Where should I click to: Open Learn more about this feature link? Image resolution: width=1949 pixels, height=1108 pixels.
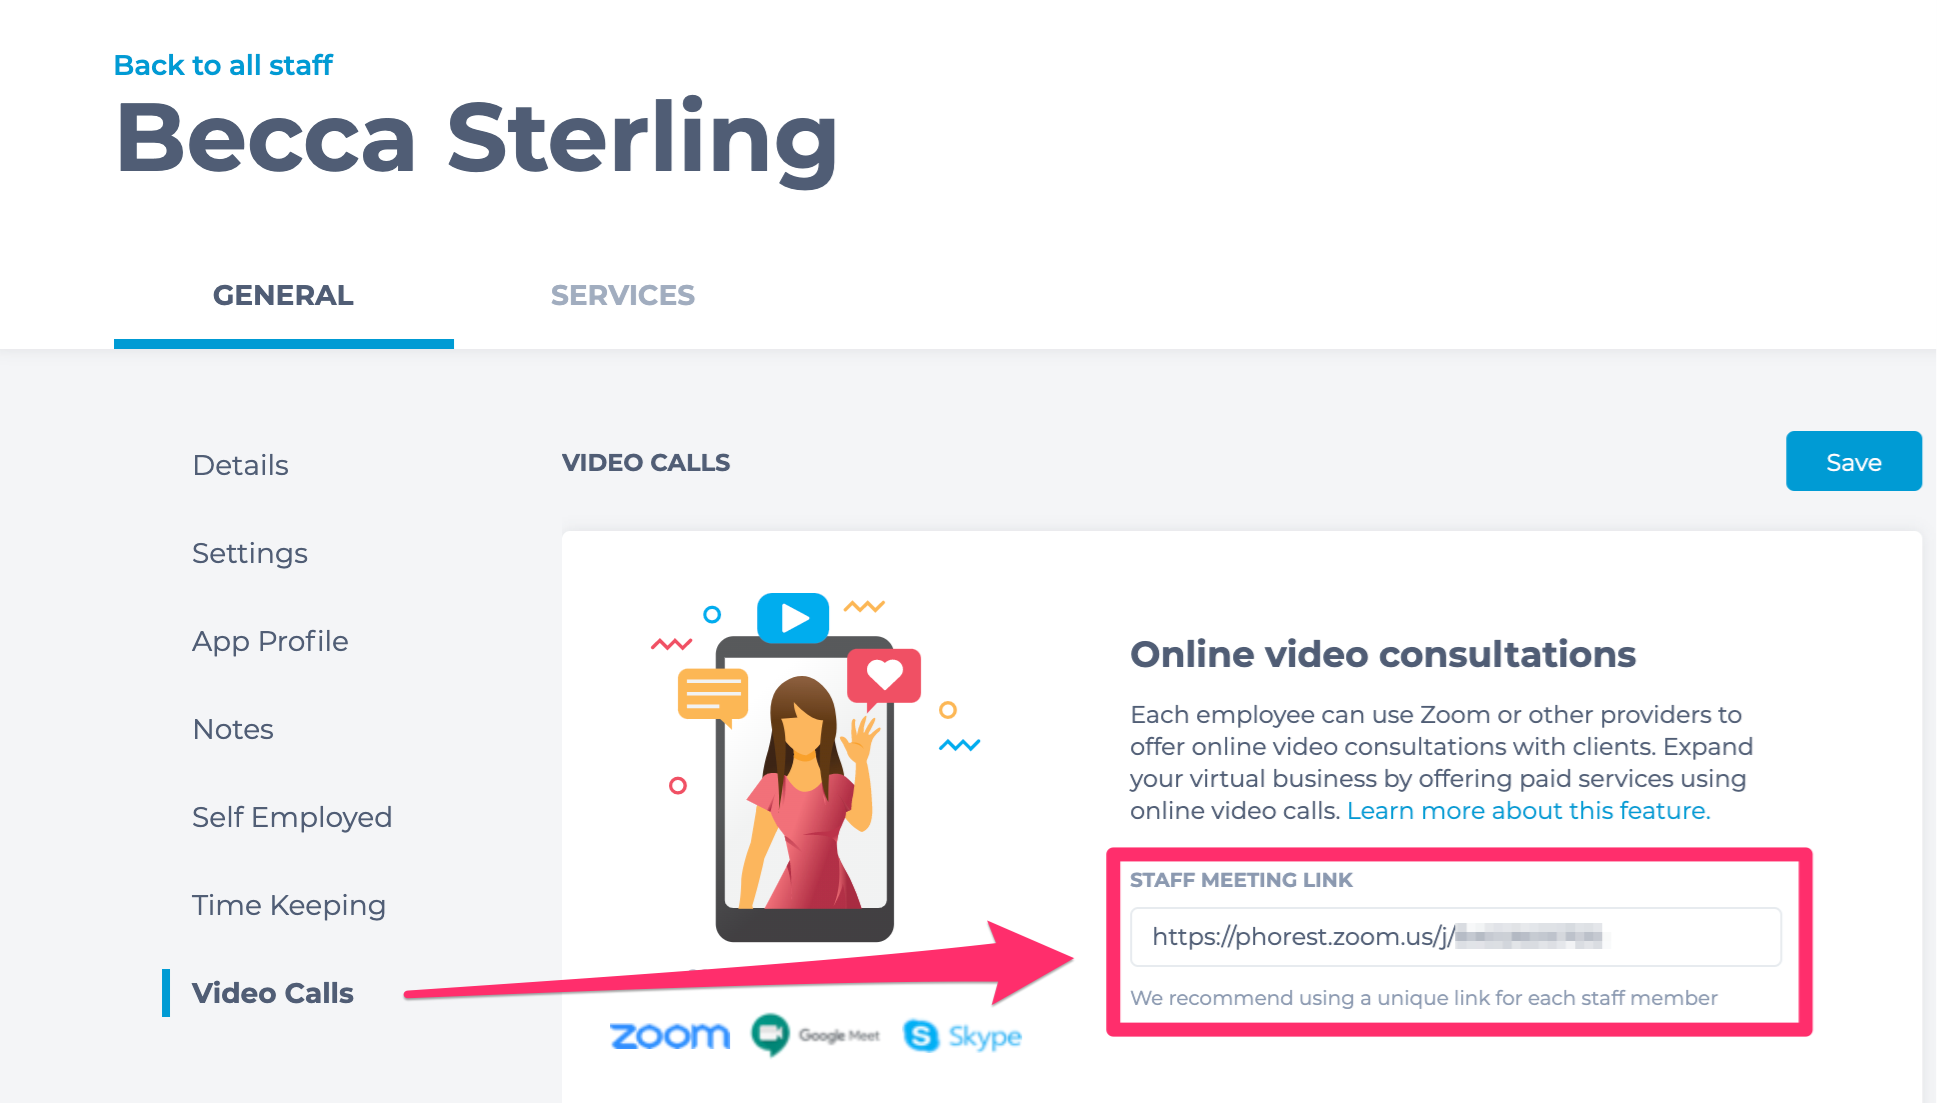[x=1528, y=810]
